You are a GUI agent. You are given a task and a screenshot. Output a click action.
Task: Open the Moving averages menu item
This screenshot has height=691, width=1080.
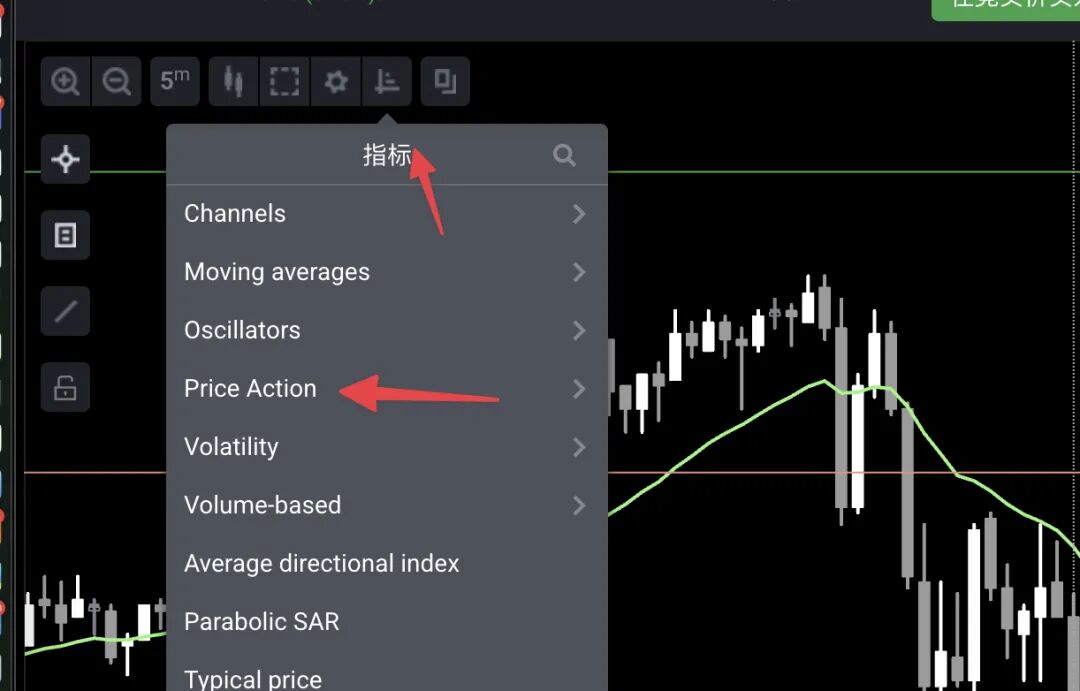coord(277,272)
